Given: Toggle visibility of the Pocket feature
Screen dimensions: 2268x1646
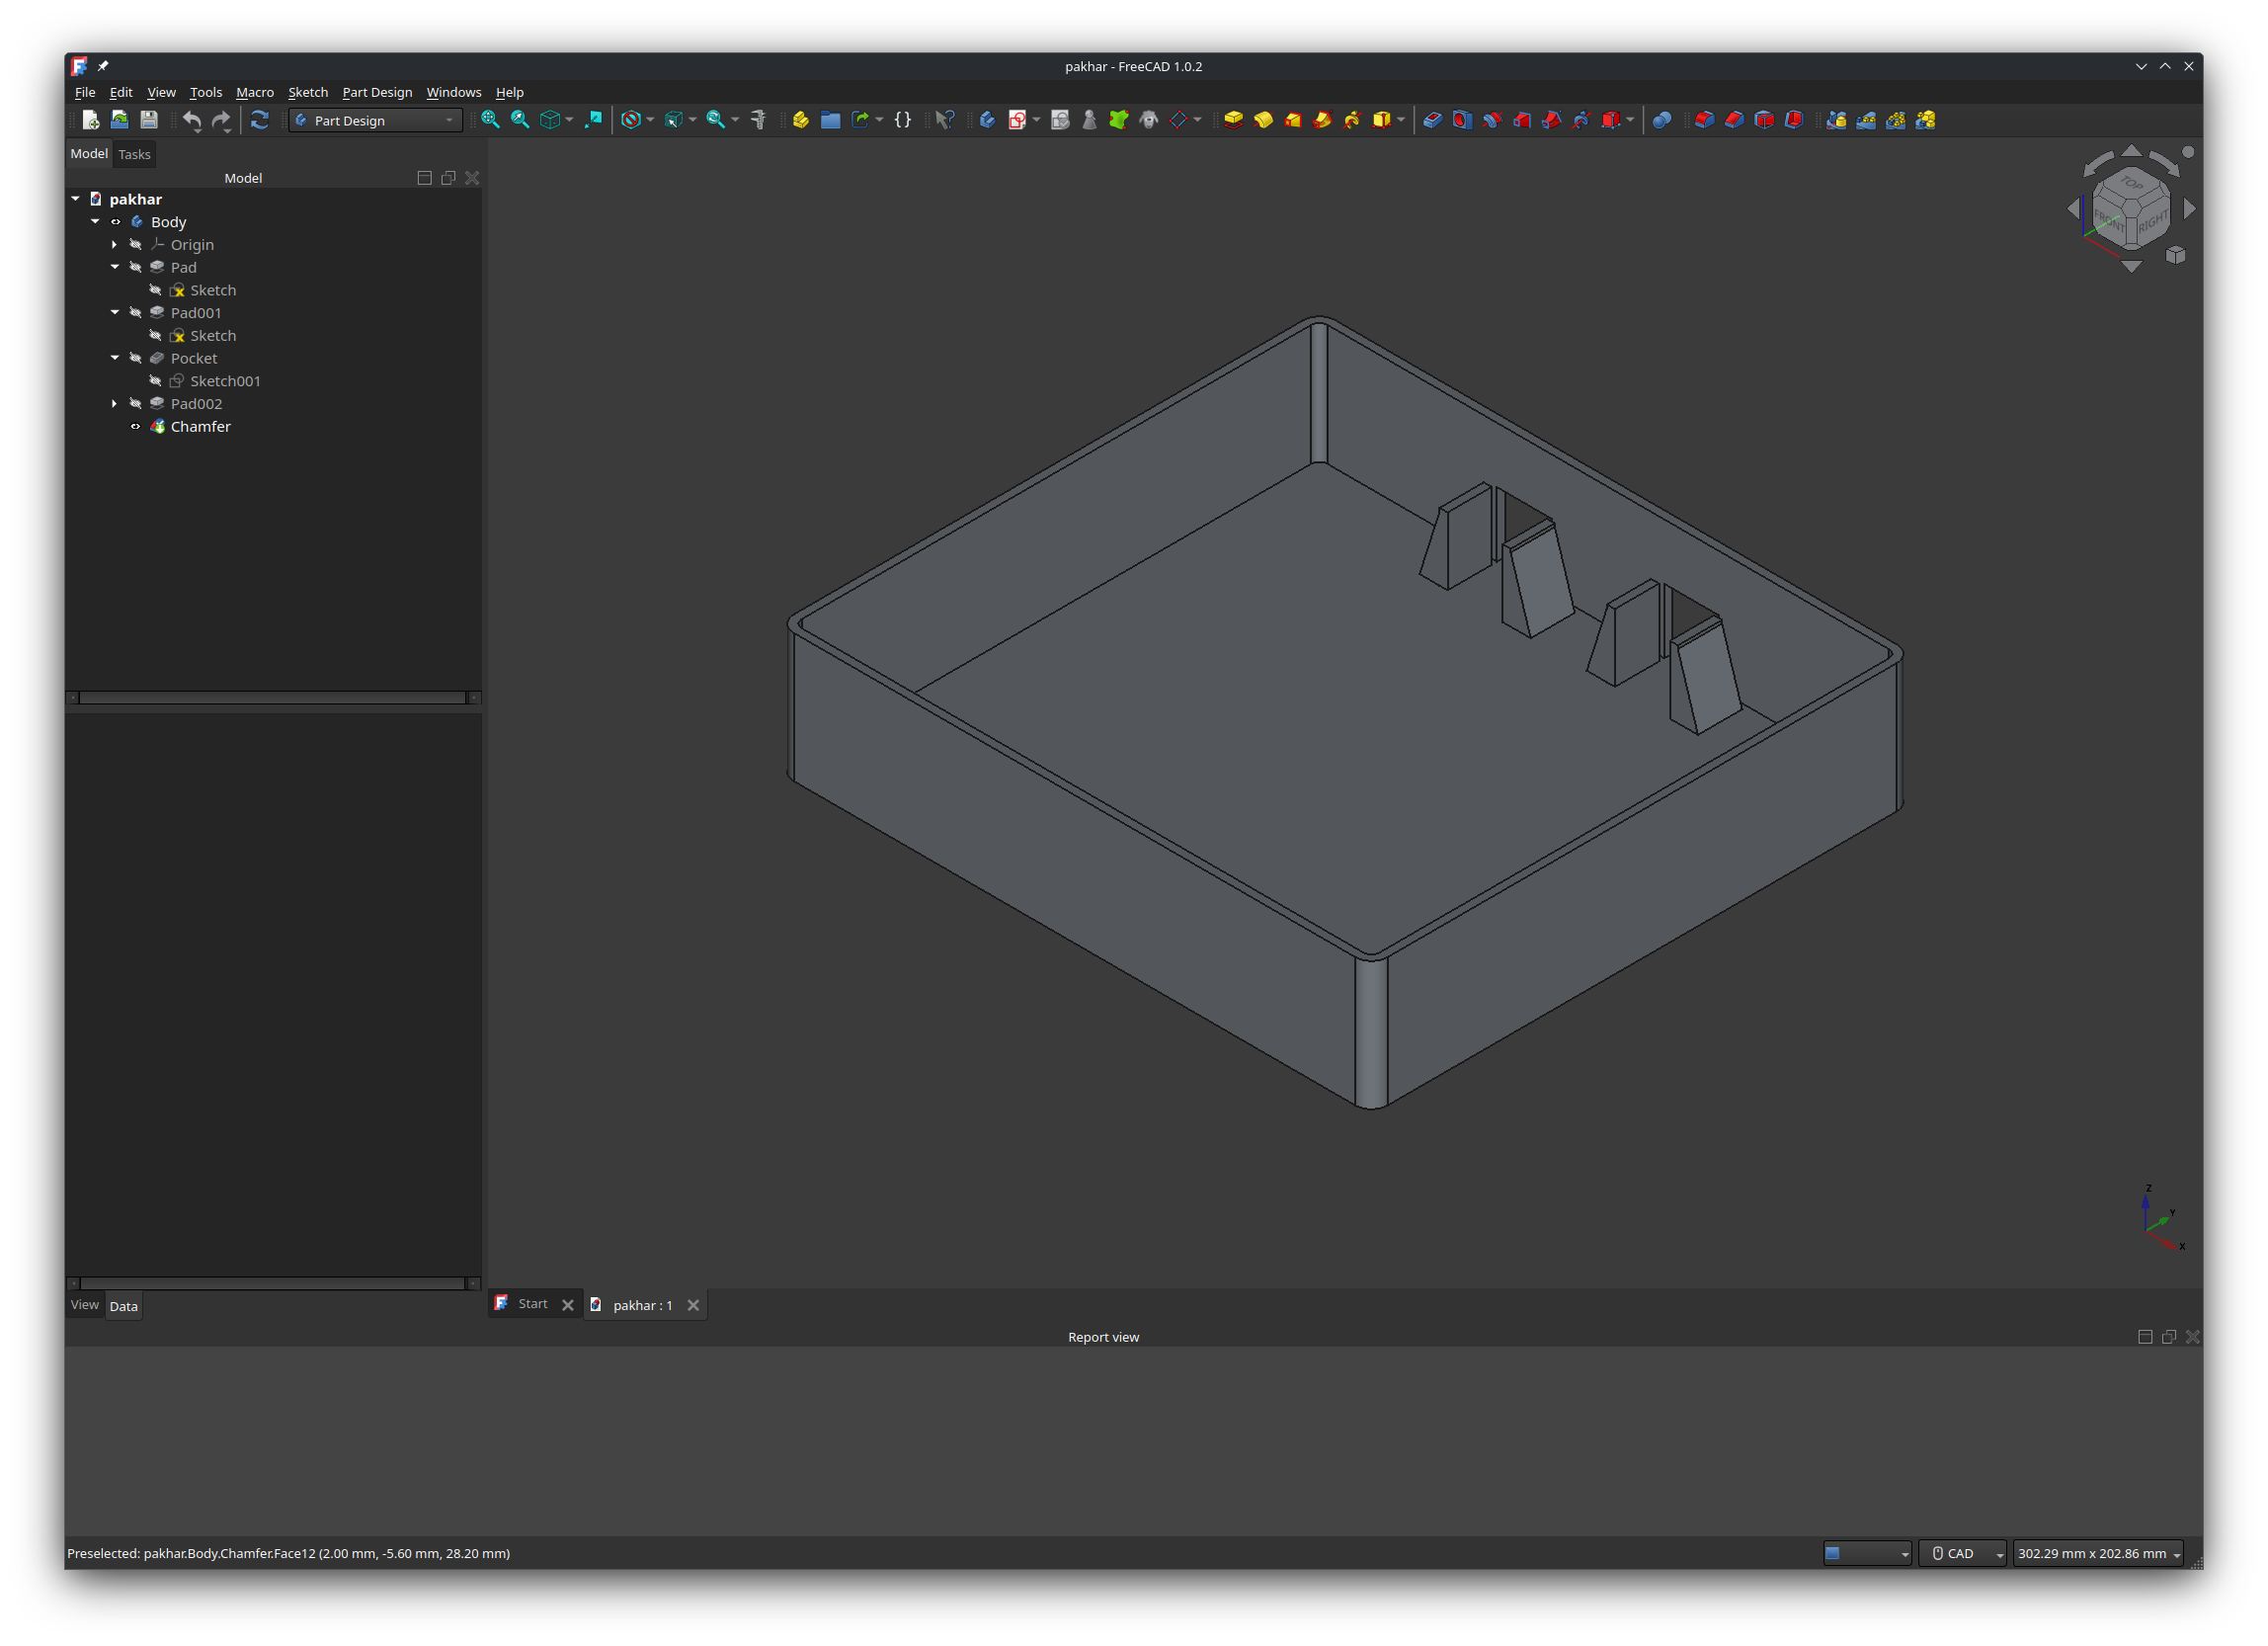Looking at the screenshot, I should (136, 358).
